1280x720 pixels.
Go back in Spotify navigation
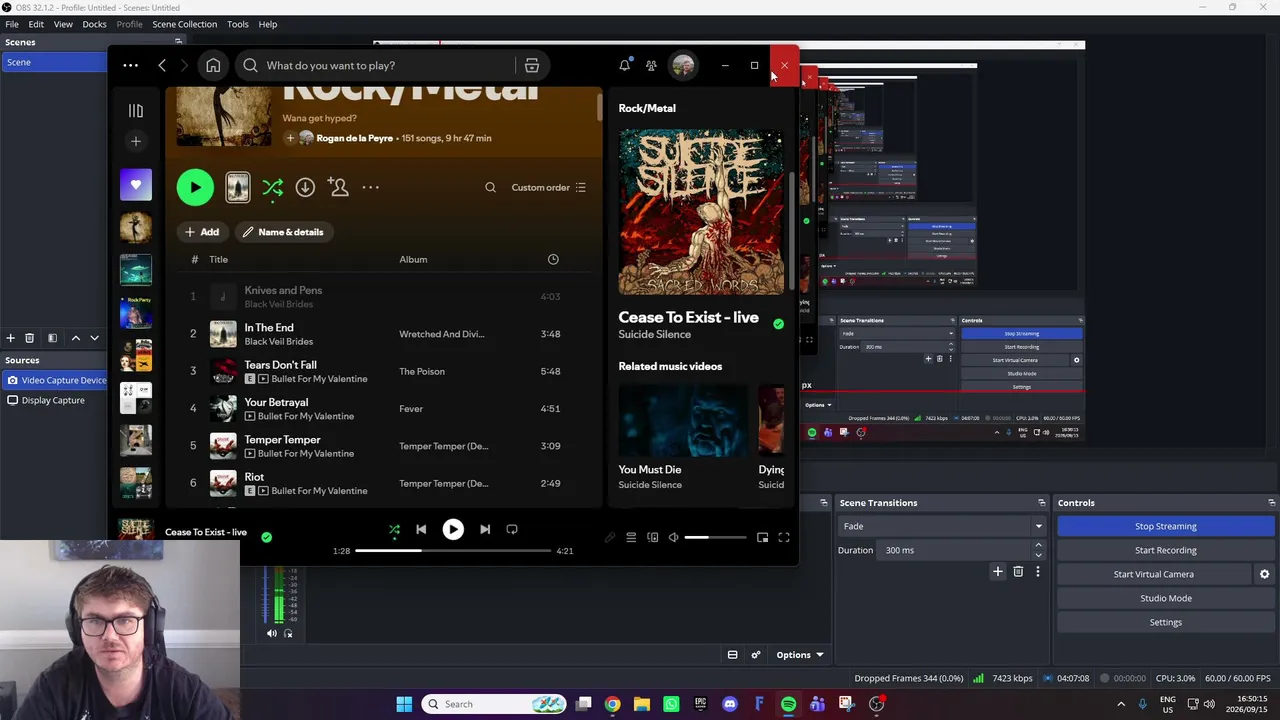pos(162,65)
